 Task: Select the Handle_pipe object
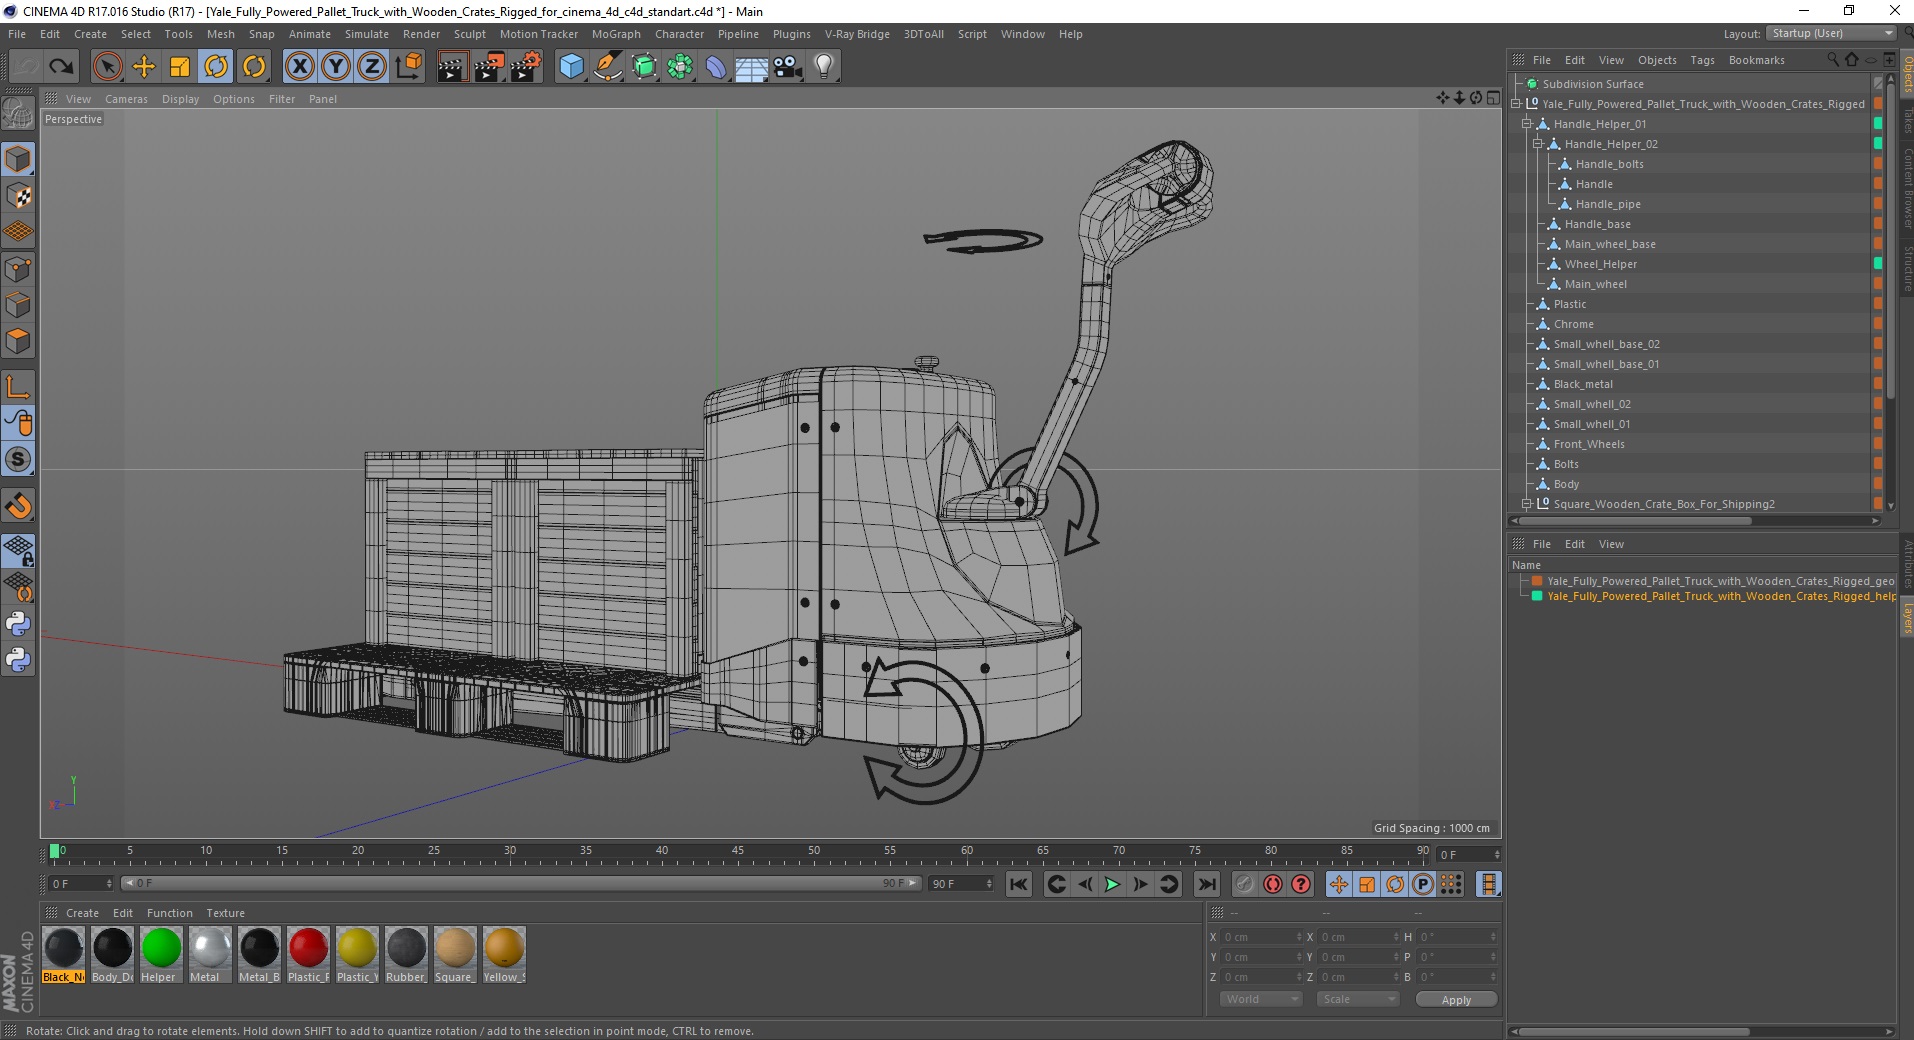click(1608, 204)
